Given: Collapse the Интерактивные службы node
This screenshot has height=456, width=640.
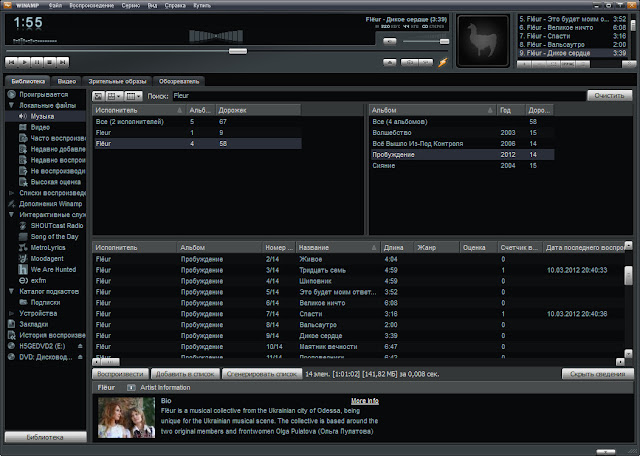Looking at the screenshot, I should 11,215.
